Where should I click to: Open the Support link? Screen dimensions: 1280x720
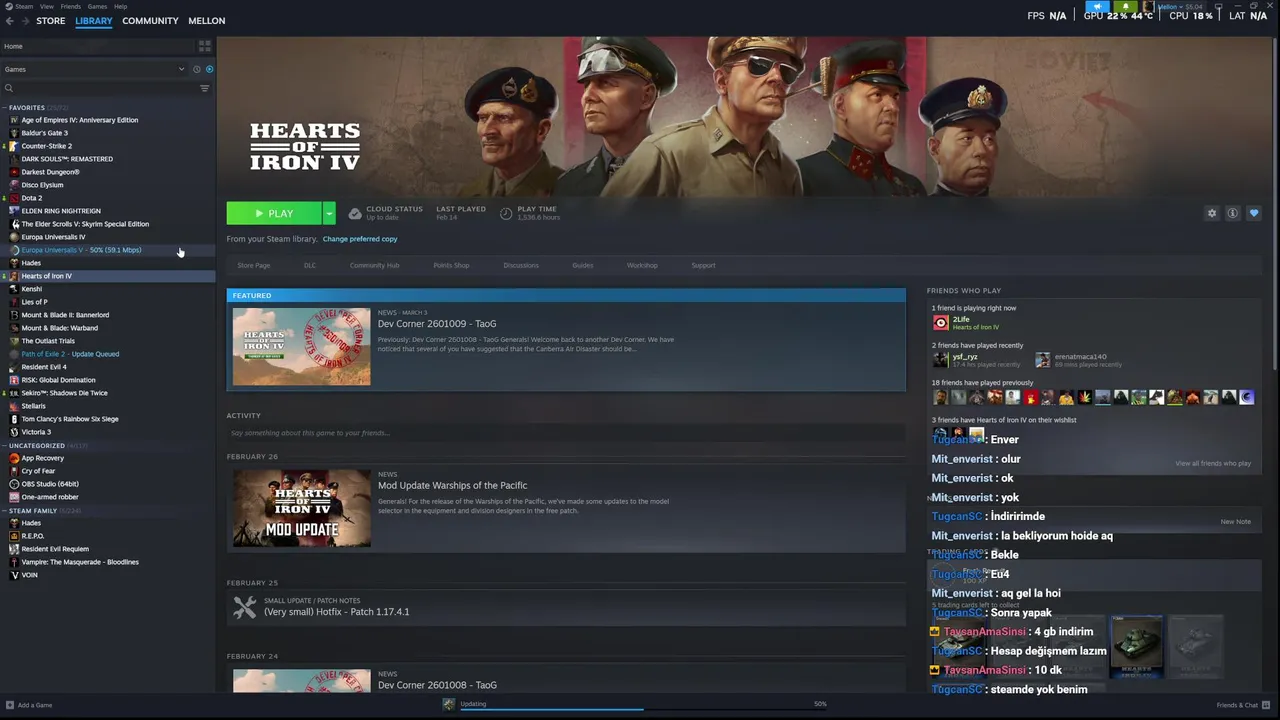(703, 265)
